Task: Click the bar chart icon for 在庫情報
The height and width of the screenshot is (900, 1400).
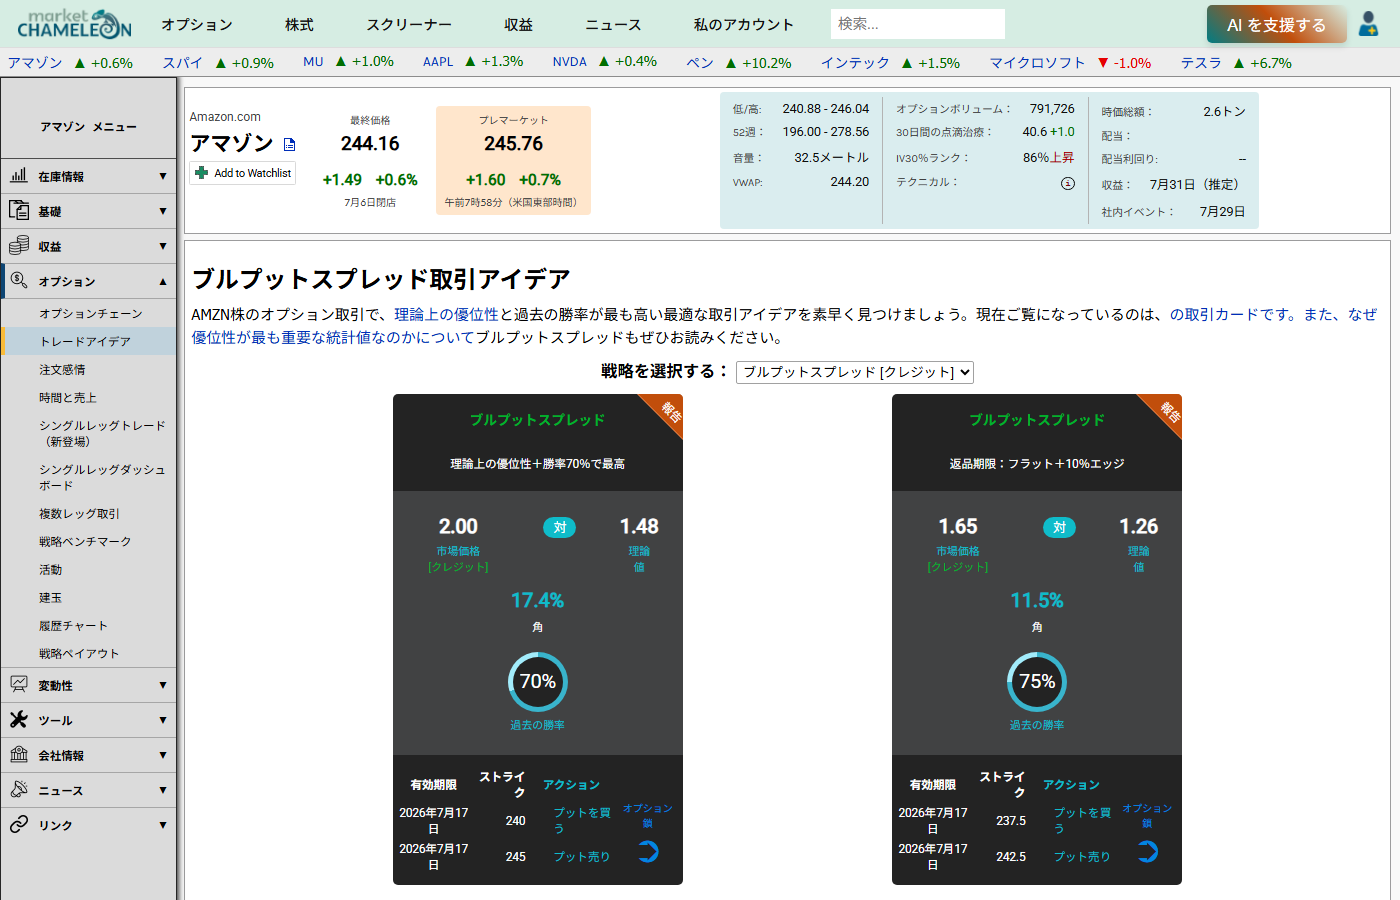Action: click(19, 176)
